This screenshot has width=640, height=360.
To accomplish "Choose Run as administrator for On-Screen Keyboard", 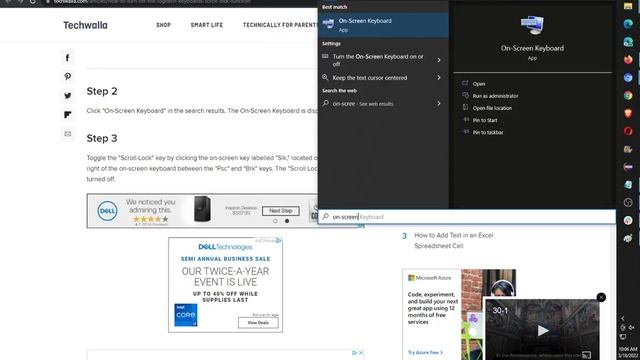I will [x=495, y=96].
